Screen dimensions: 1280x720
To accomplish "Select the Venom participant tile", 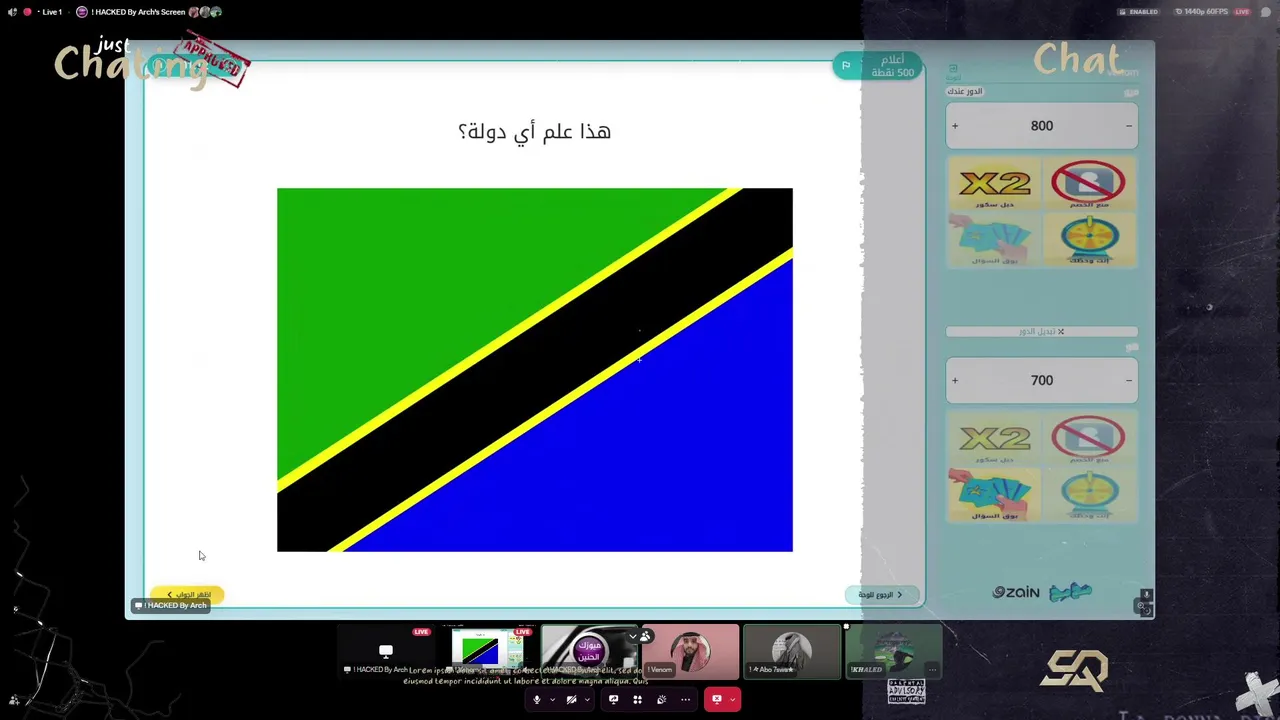I will point(691,651).
